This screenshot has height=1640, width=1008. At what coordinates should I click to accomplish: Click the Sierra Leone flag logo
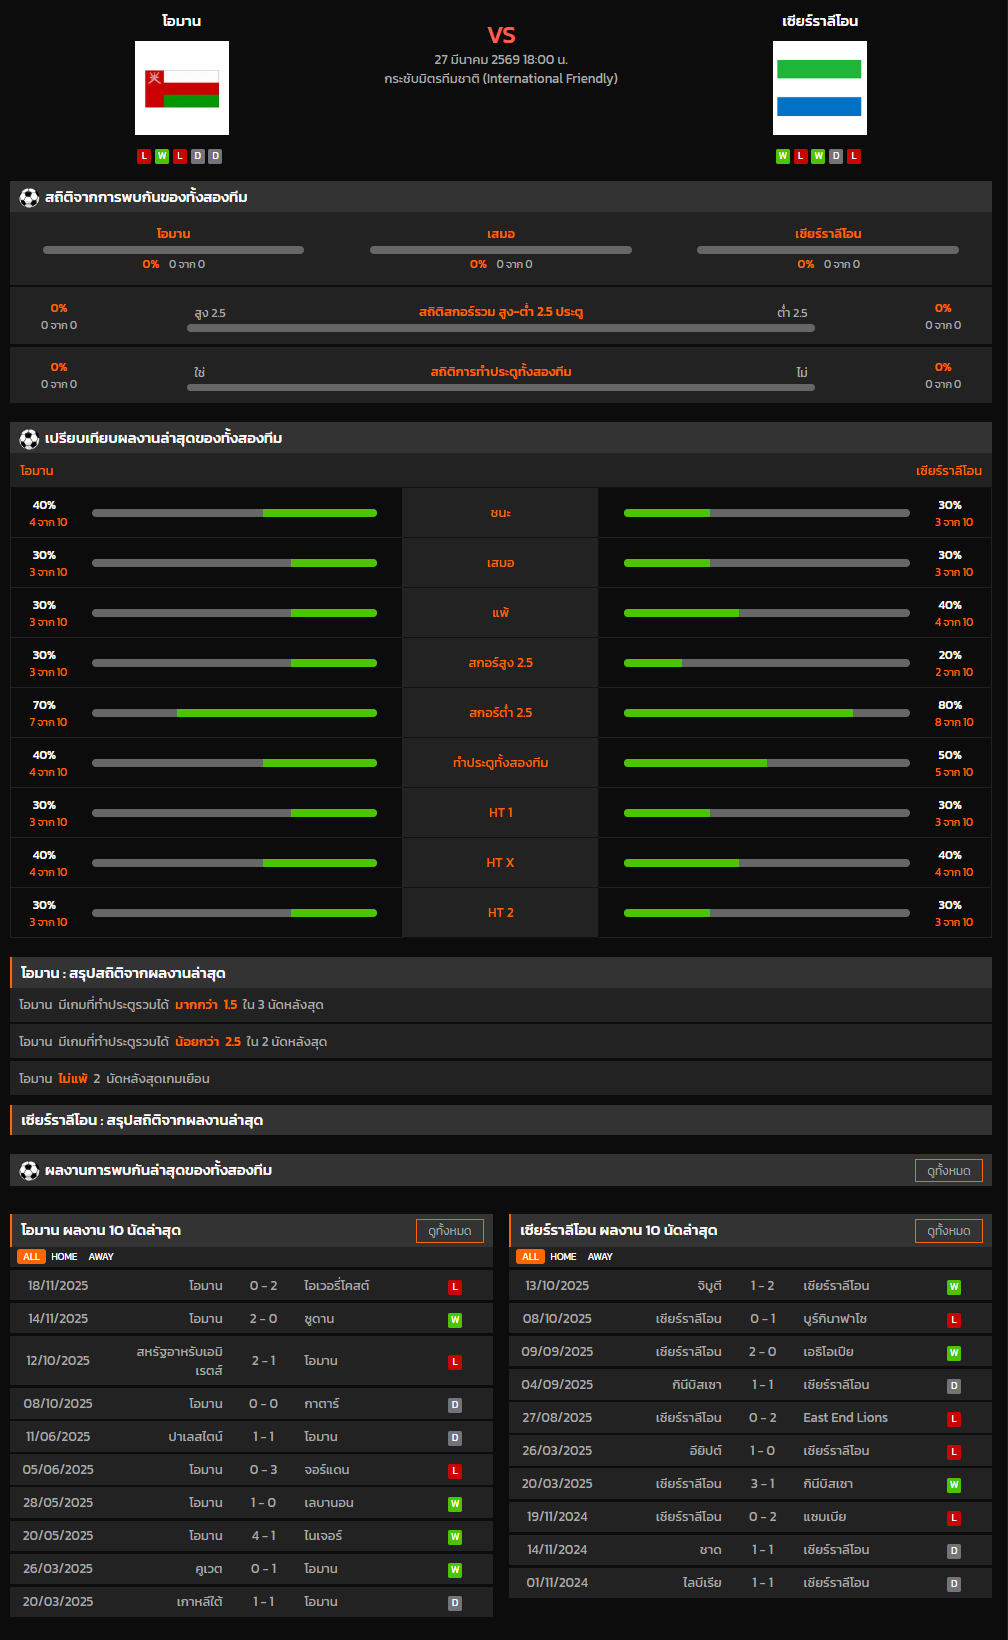click(x=819, y=88)
